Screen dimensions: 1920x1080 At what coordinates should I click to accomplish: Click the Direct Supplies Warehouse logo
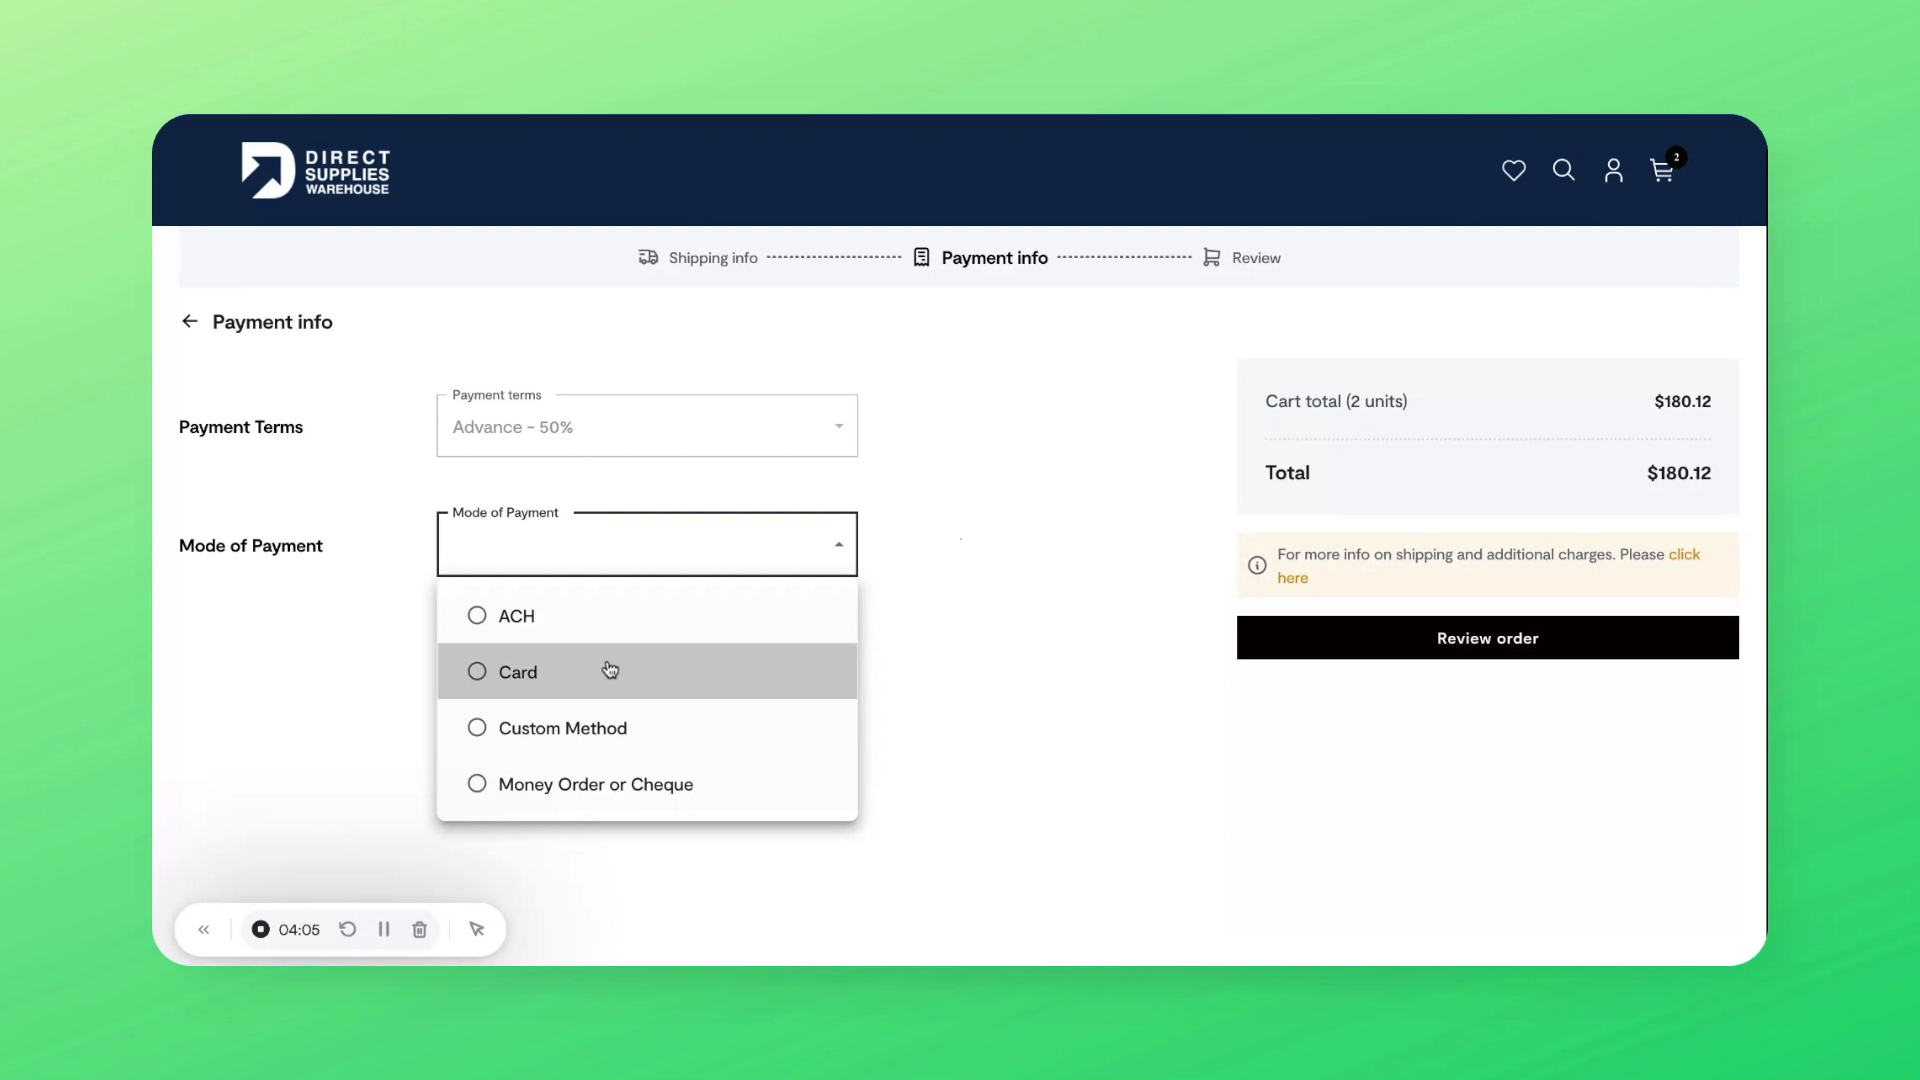pos(315,170)
